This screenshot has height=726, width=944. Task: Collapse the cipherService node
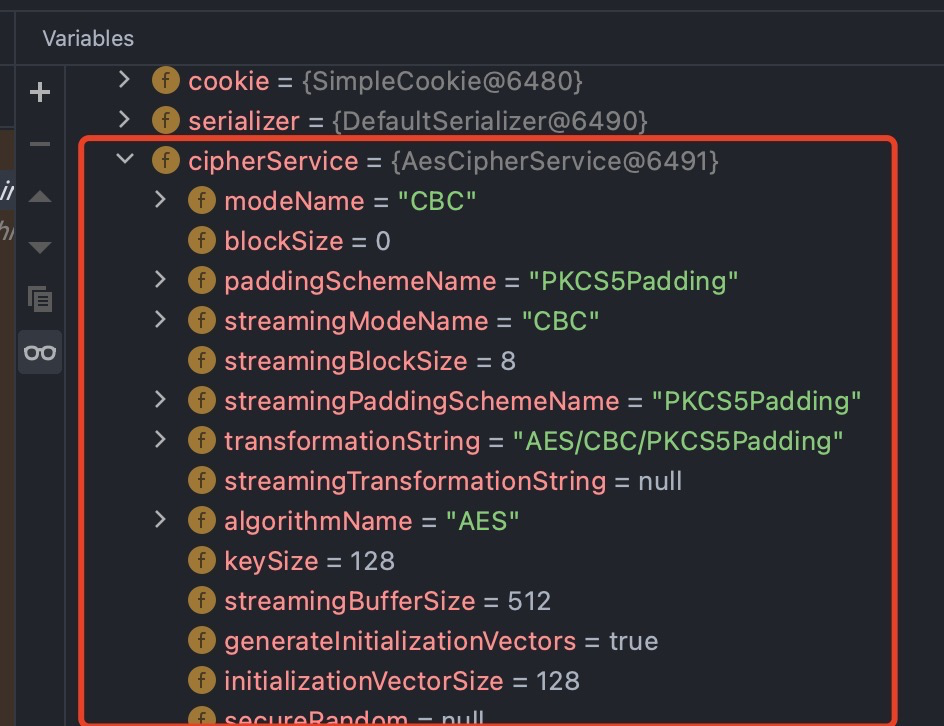pyautogui.click(x=124, y=160)
